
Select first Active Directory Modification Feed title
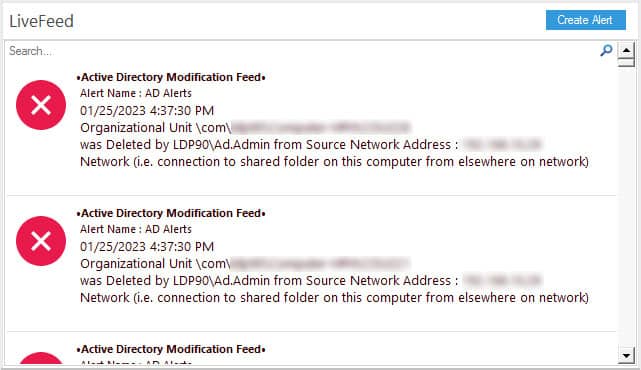171,77
